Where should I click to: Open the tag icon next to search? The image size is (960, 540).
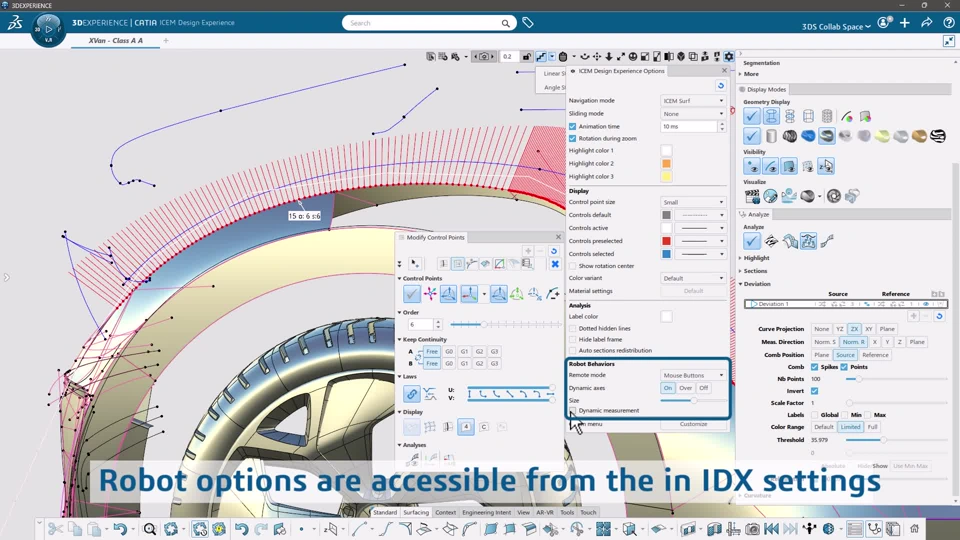coord(528,23)
